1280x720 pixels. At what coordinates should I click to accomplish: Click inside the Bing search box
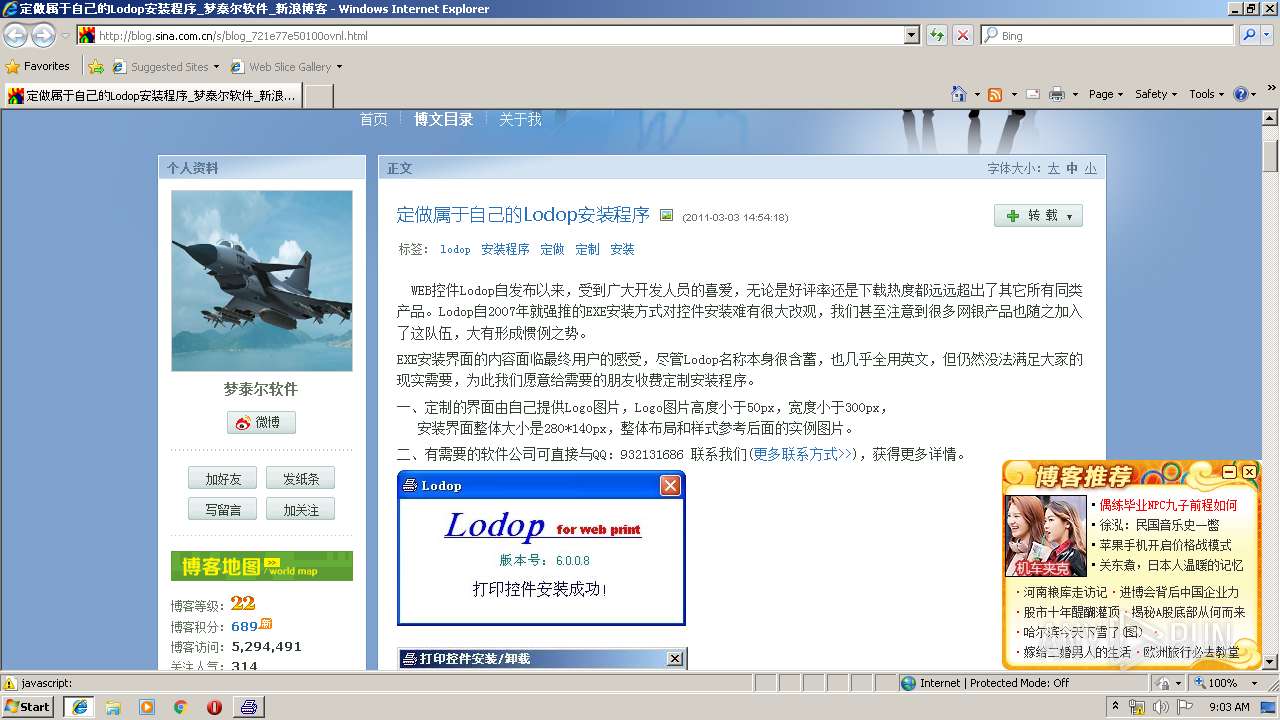pyautogui.click(x=1107, y=35)
